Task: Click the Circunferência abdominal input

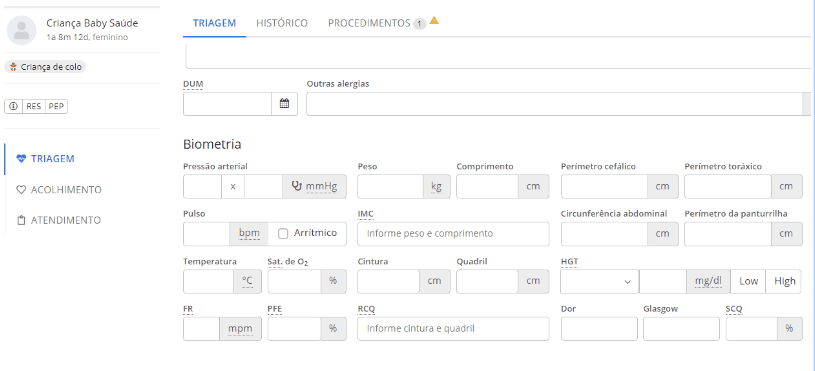Action: (604, 234)
